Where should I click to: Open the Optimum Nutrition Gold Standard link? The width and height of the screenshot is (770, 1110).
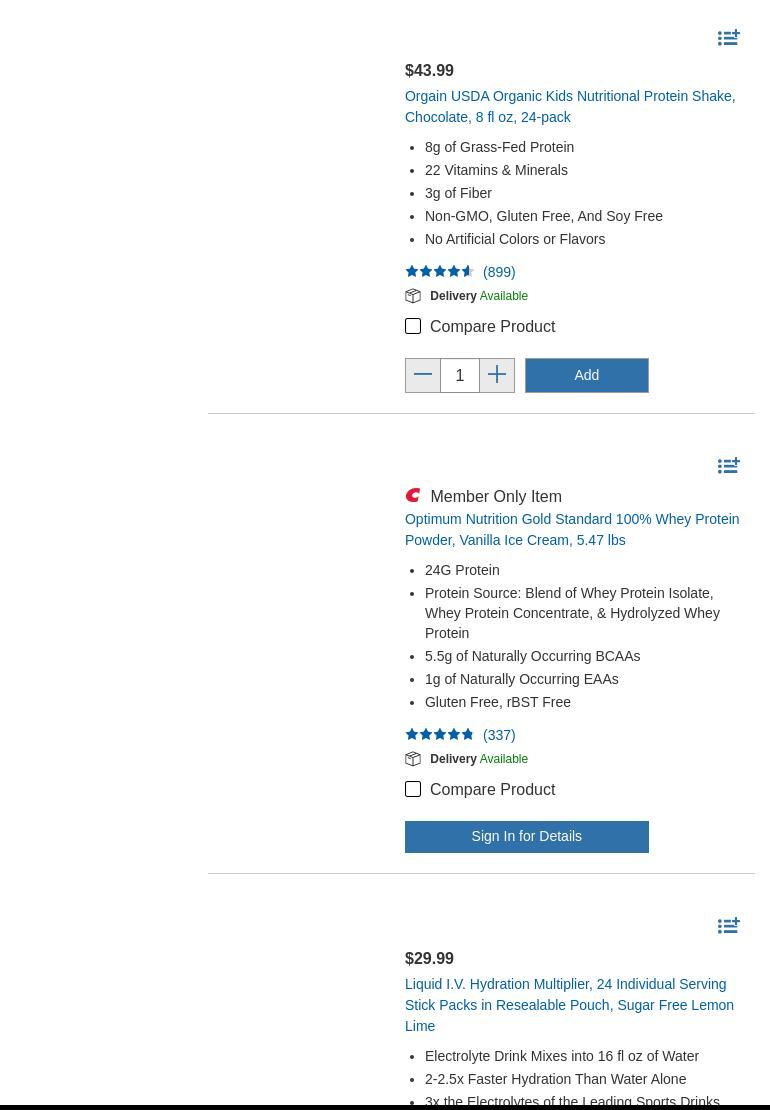(x=571, y=529)
